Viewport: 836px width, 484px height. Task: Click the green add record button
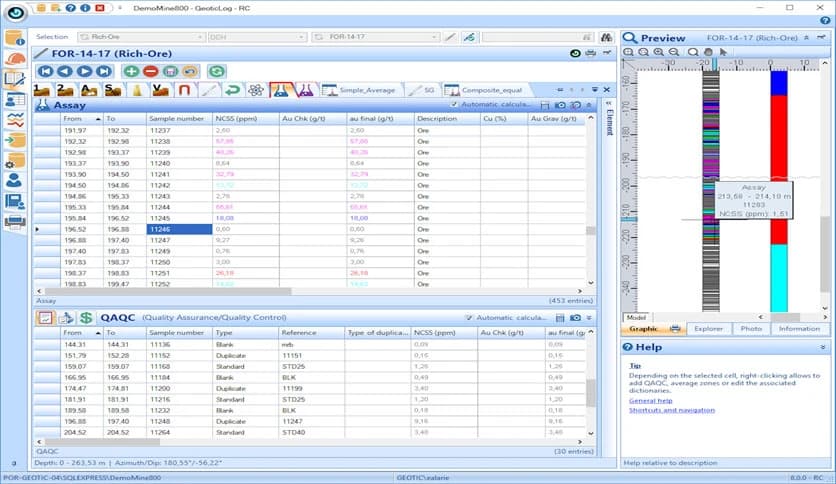pos(131,71)
